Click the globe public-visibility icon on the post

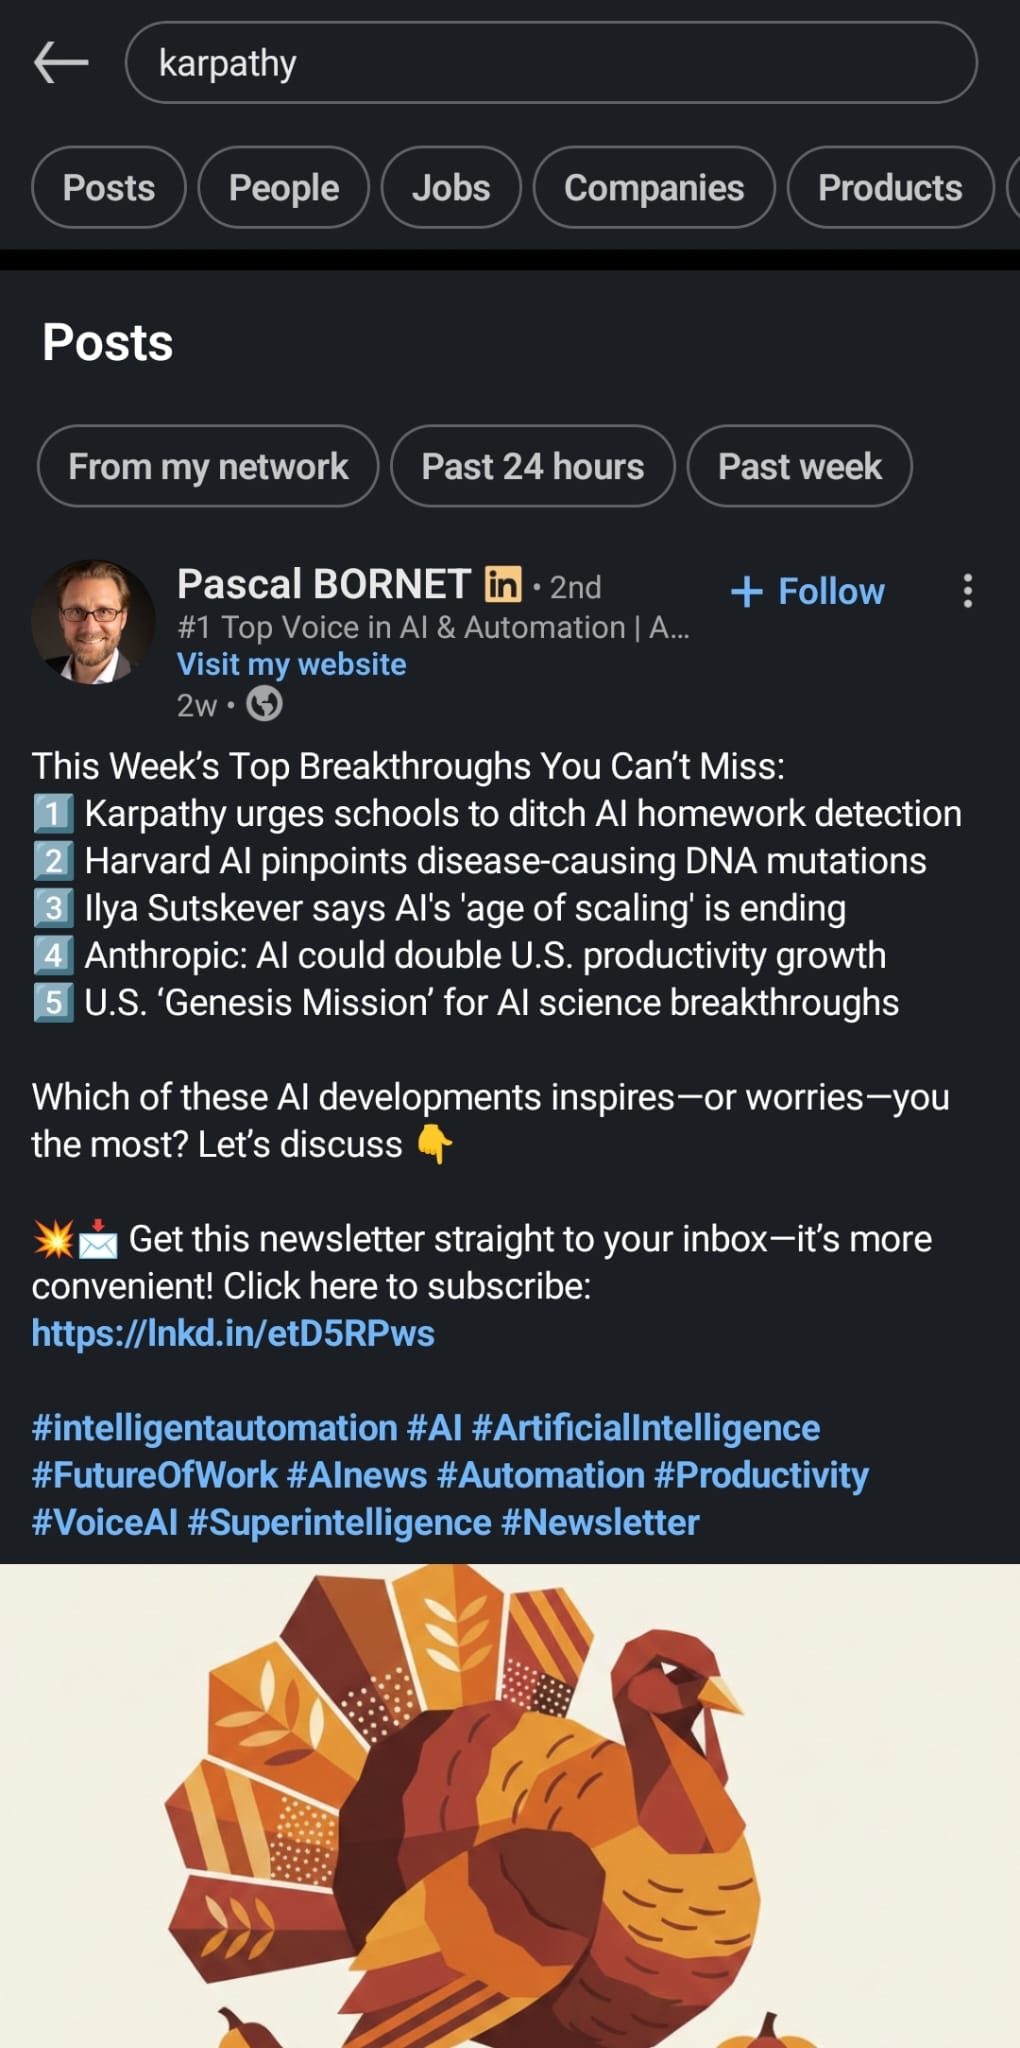click(x=262, y=705)
